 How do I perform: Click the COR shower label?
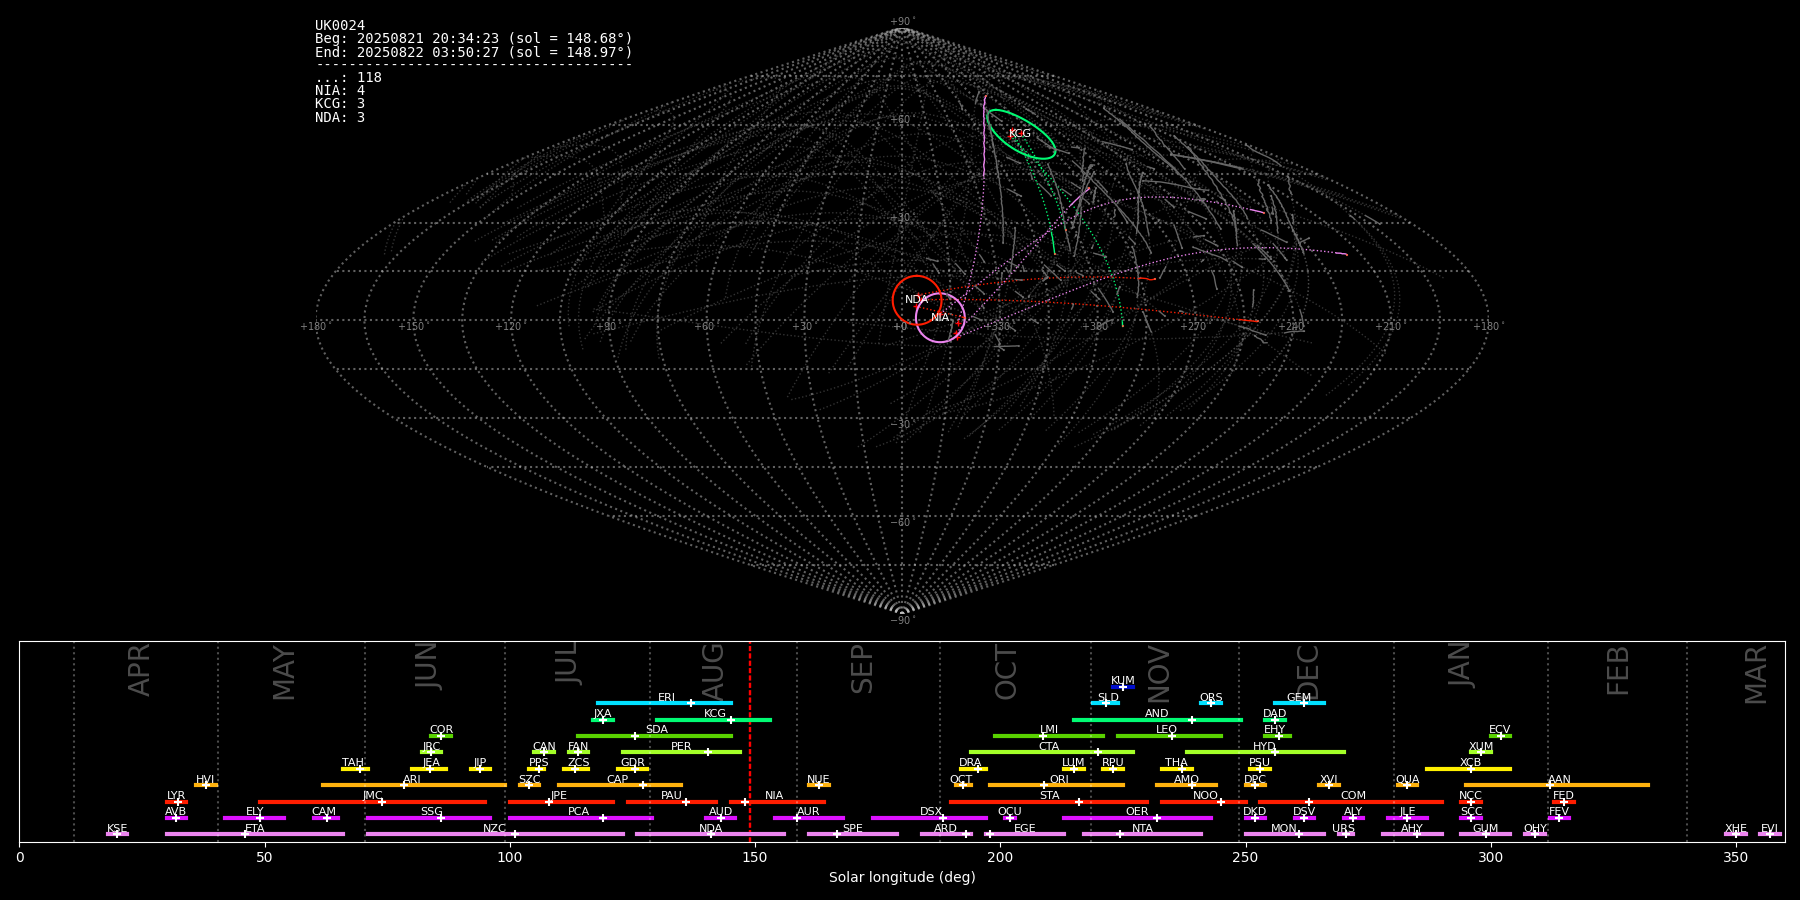click(441, 730)
